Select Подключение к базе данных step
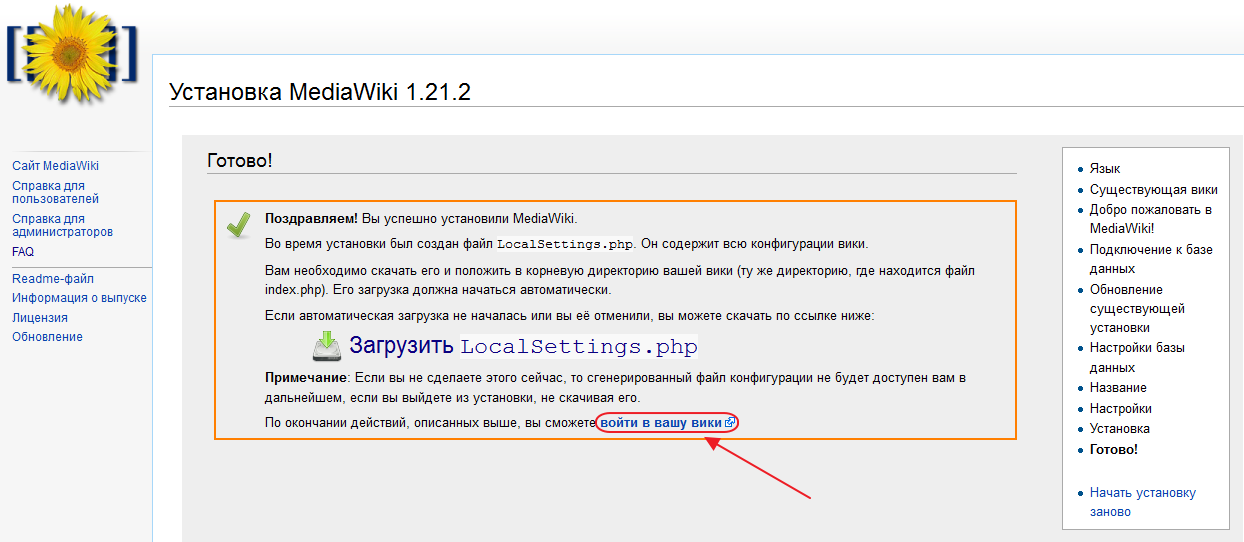The height and width of the screenshot is (542, 1244). pos(1151,259)
